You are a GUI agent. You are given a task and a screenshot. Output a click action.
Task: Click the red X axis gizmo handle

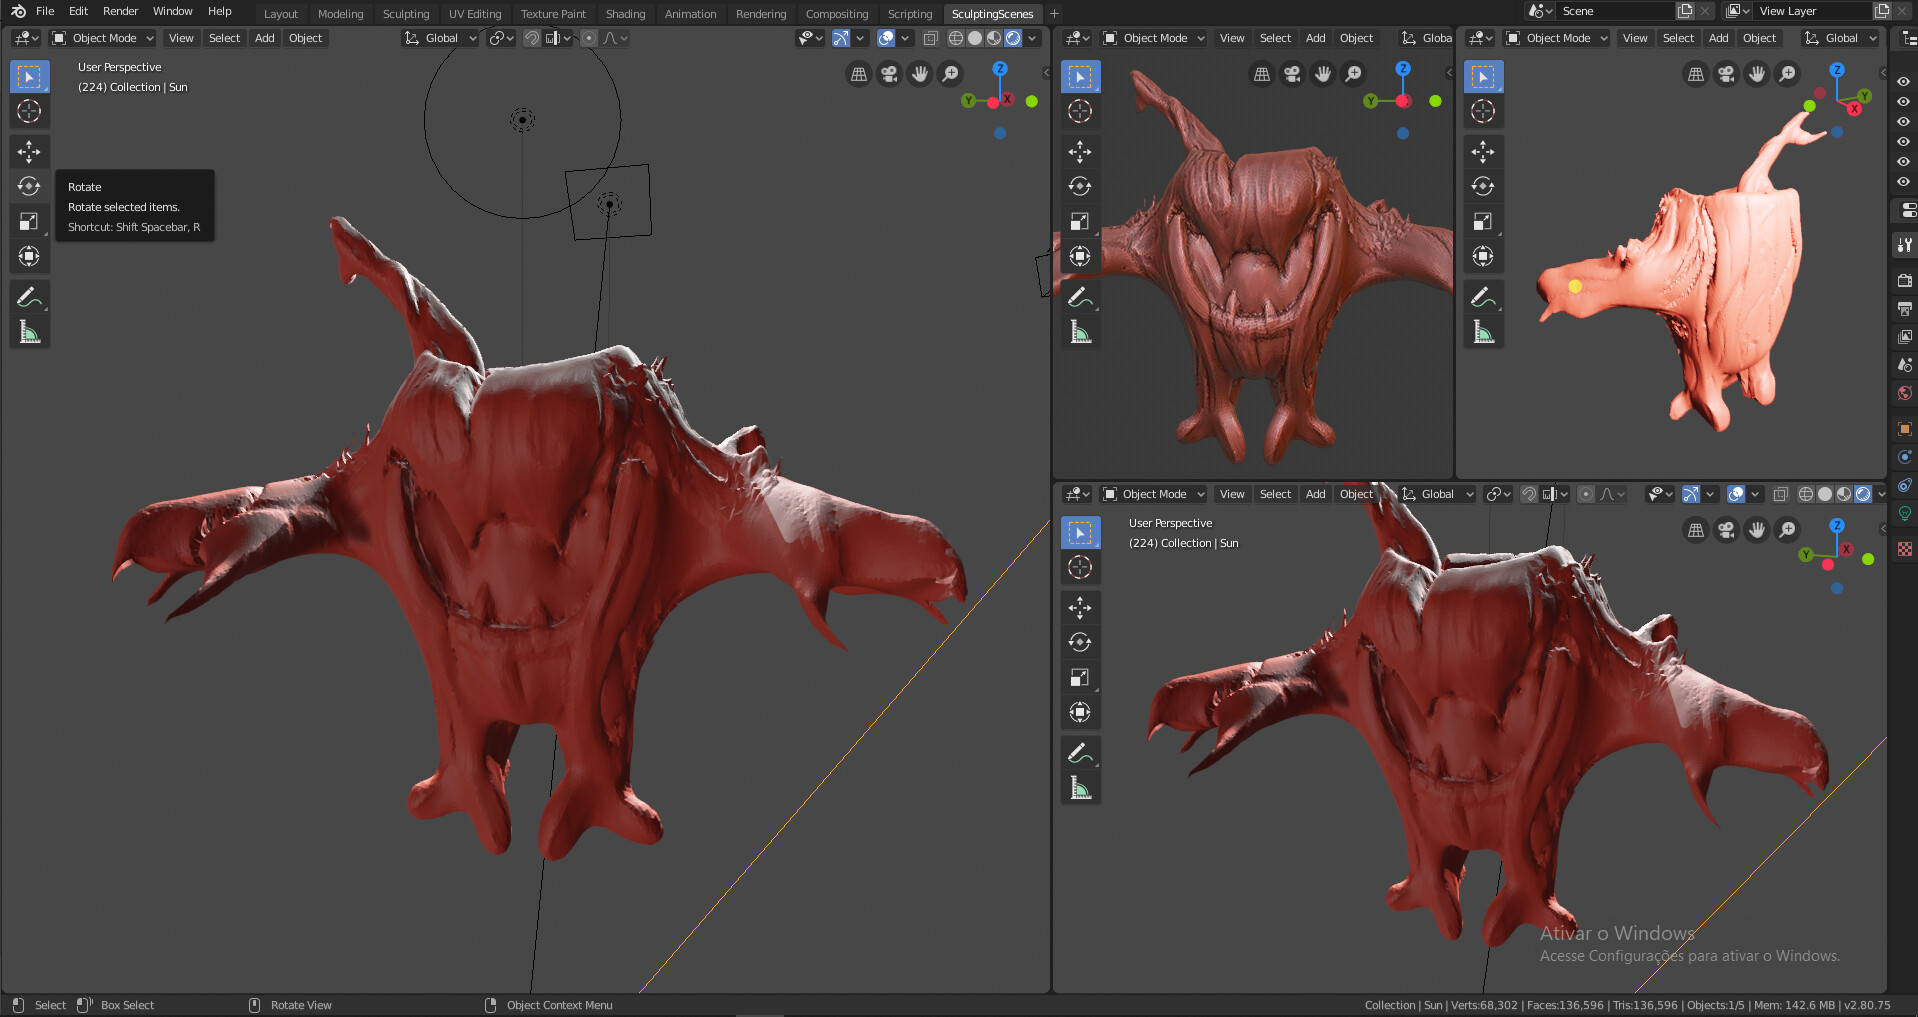(1008, 100)
